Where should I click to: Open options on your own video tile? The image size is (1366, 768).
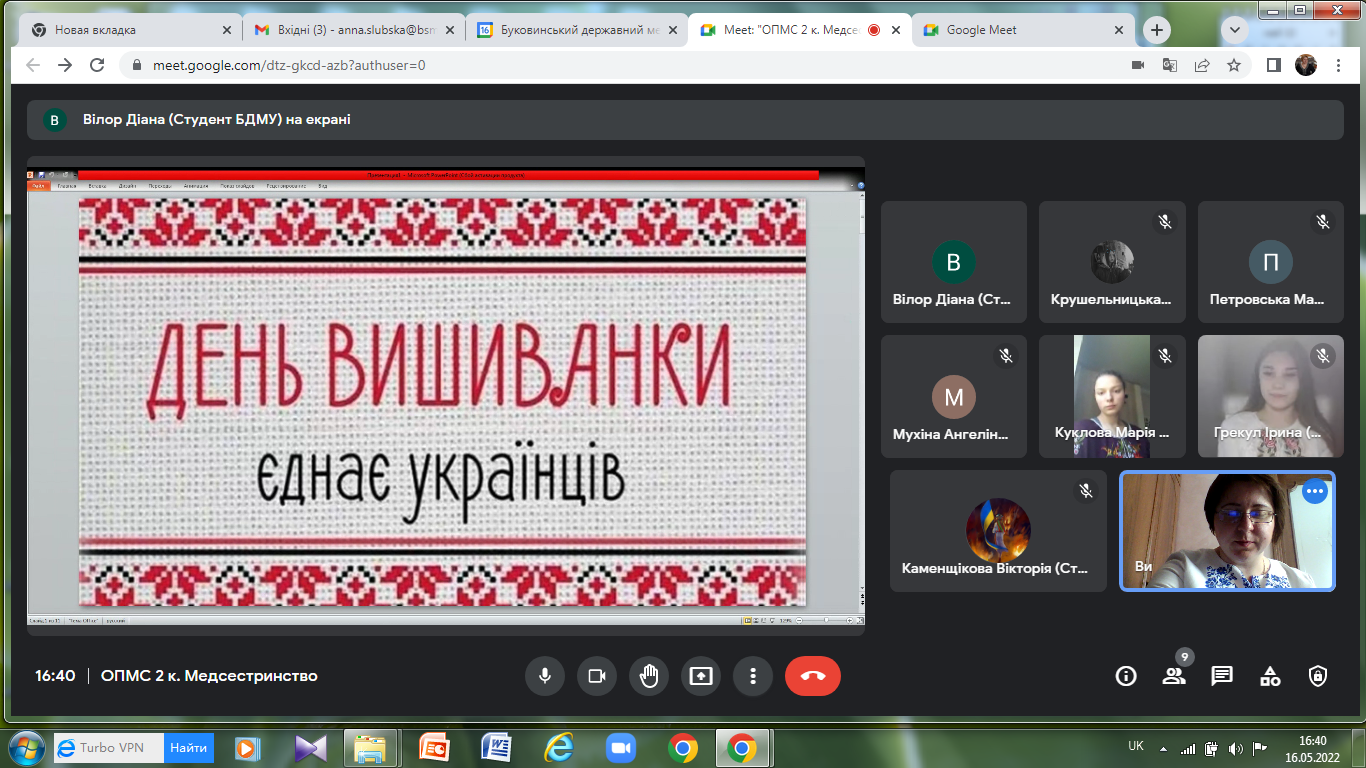[1314, 491]
